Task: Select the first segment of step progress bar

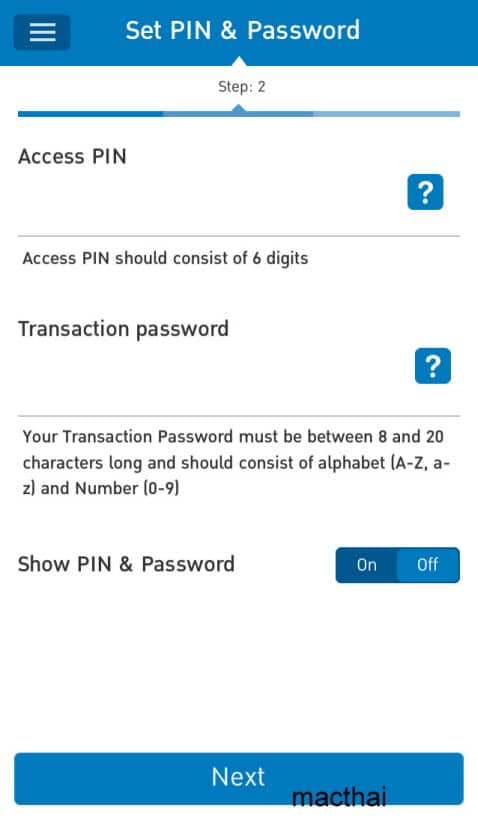Action: (90, 113)
